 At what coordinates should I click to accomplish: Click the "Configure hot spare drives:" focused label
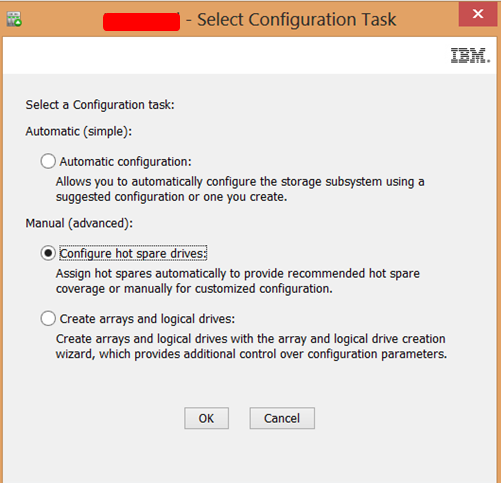tap(133, 254)
